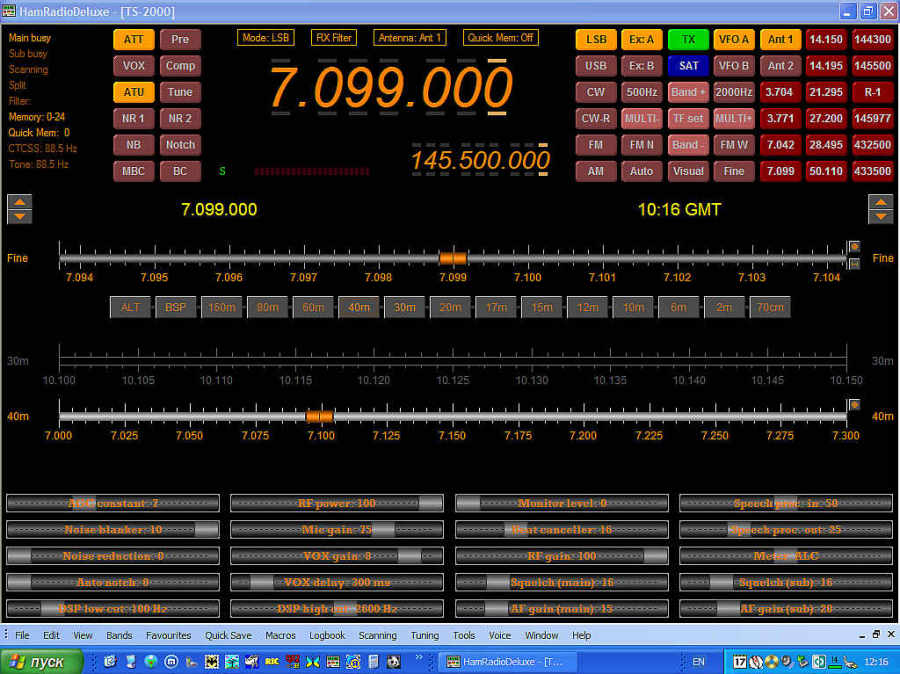The image size is (900, 674).
Task: Click the 30m band scale bar
Action: tap(453, 361)
